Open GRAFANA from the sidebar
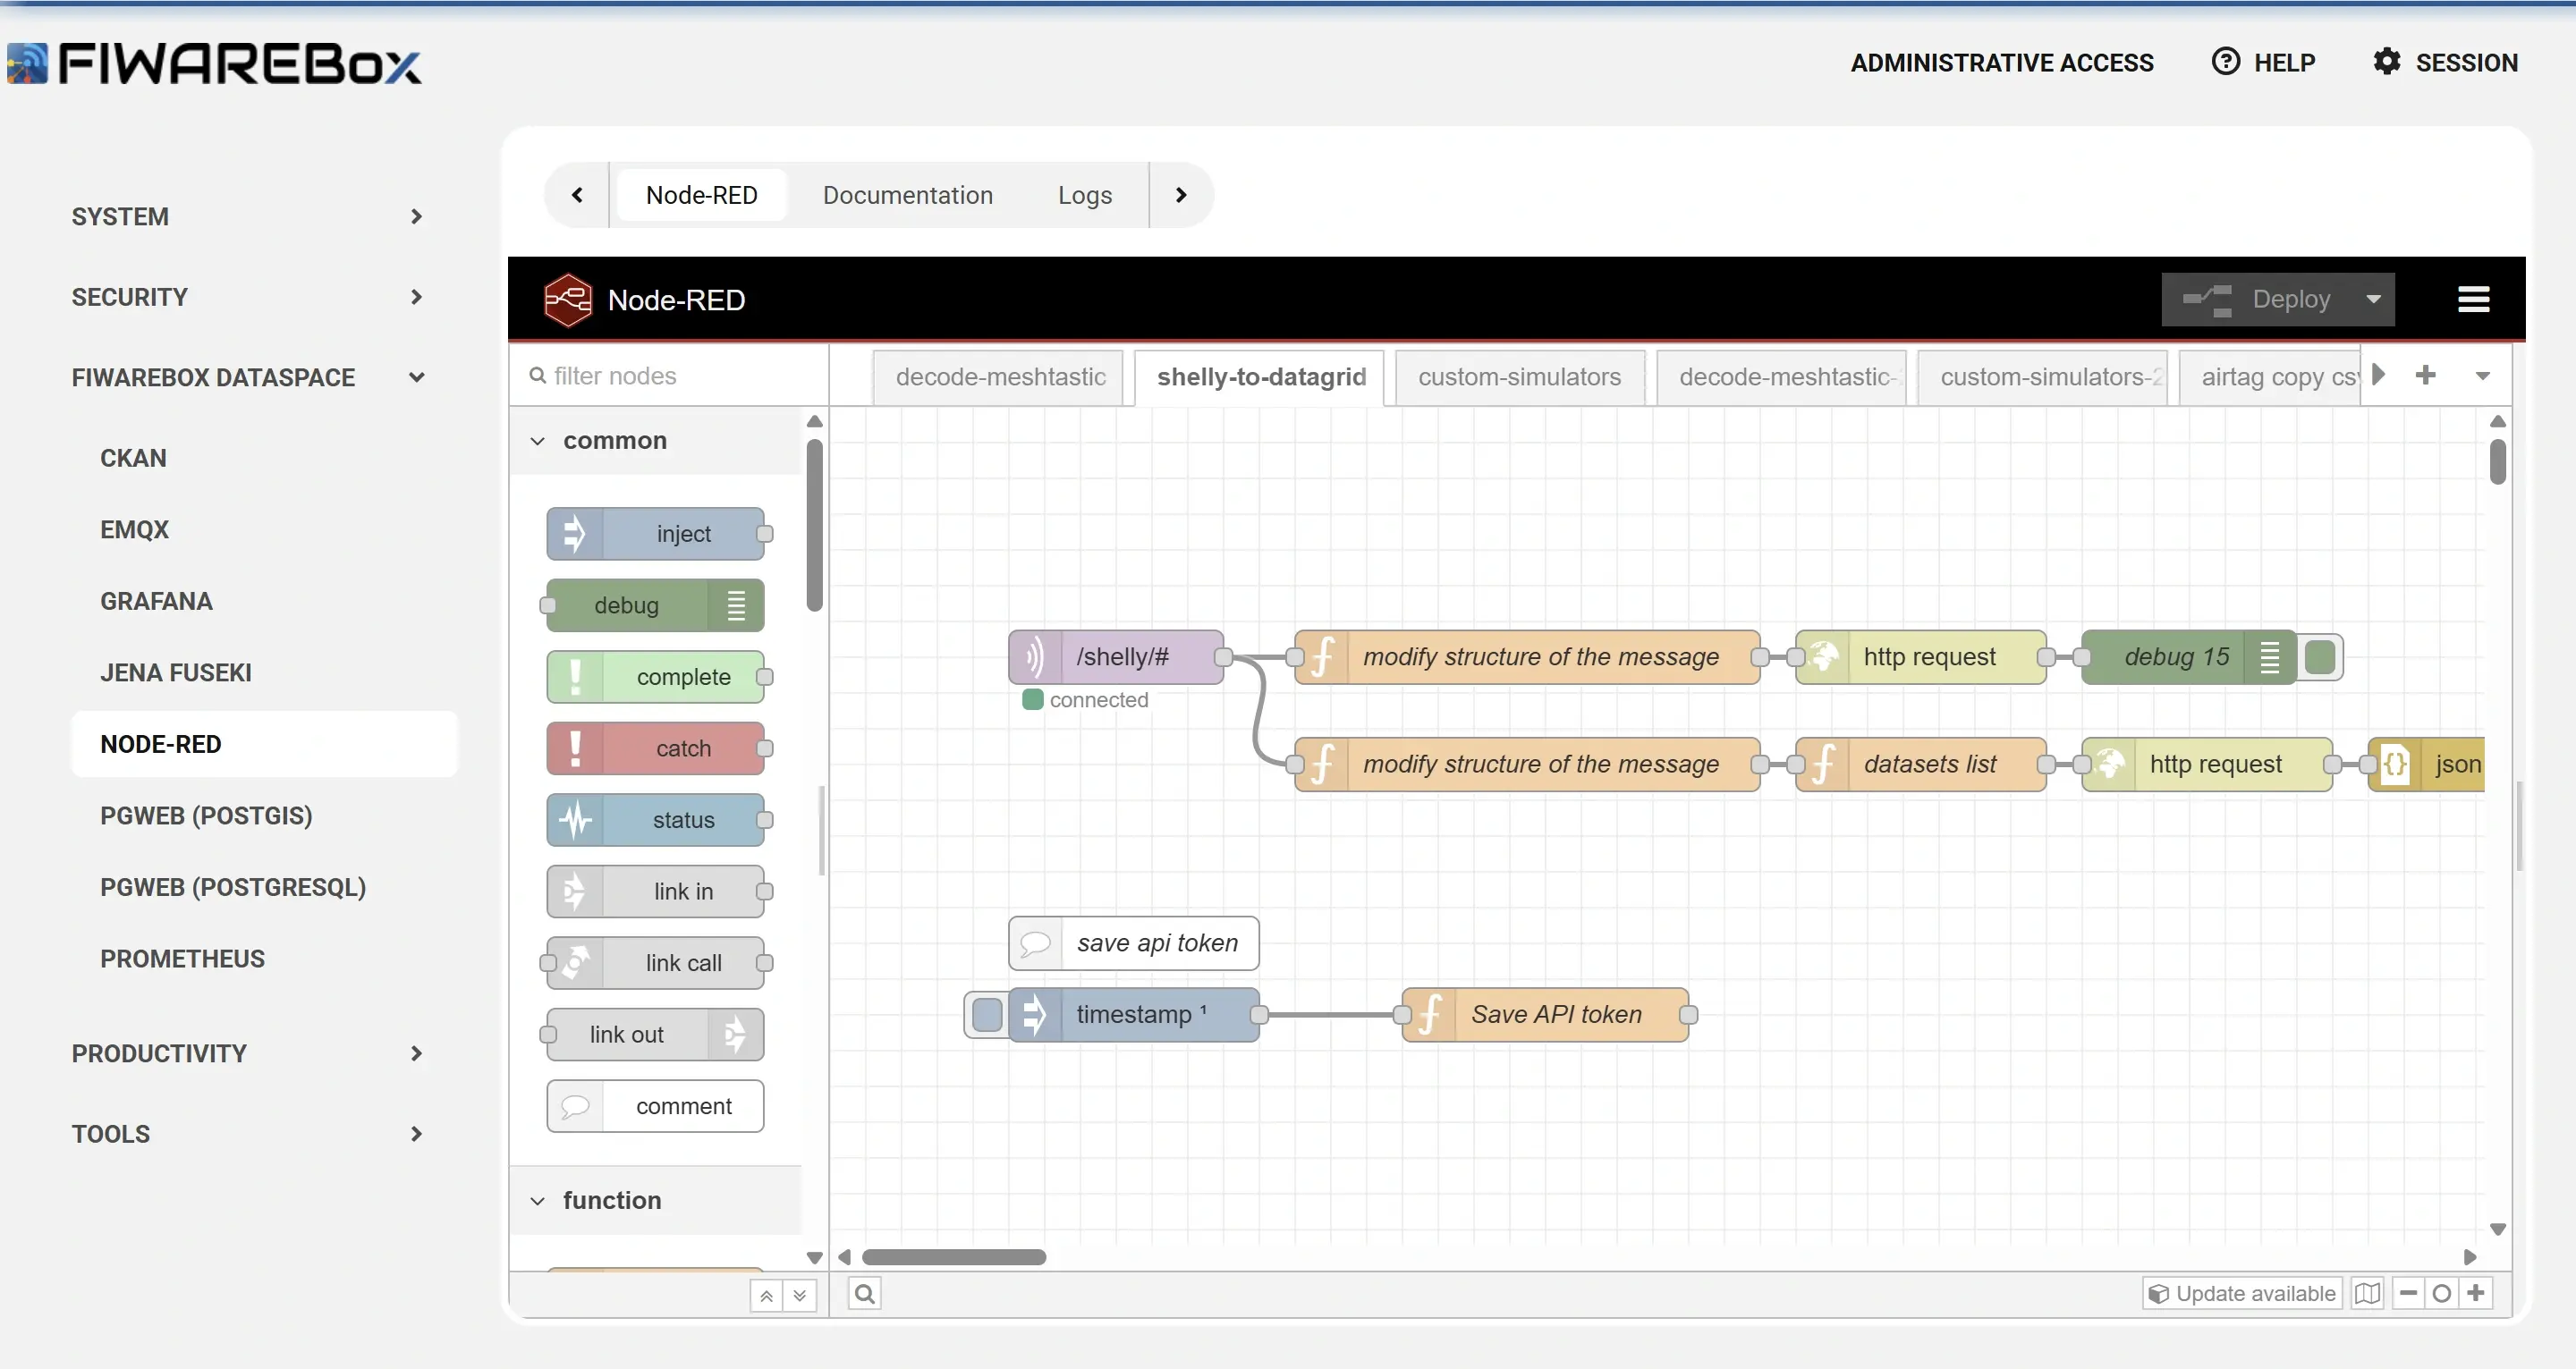Image resolution: width=2576 pixels, height=1369 pixels. pyautogui.click(x=156, y=601)
